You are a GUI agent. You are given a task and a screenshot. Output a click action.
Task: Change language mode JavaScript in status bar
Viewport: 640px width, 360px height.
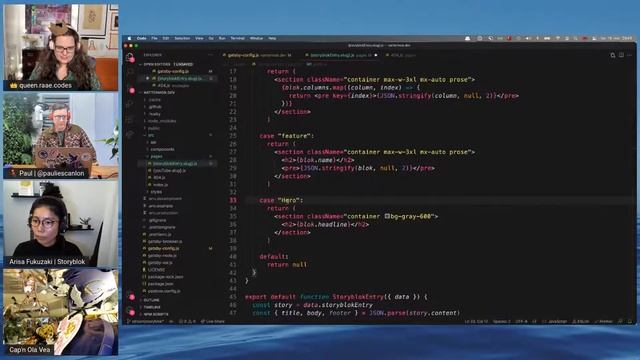(x=557, y=322)
